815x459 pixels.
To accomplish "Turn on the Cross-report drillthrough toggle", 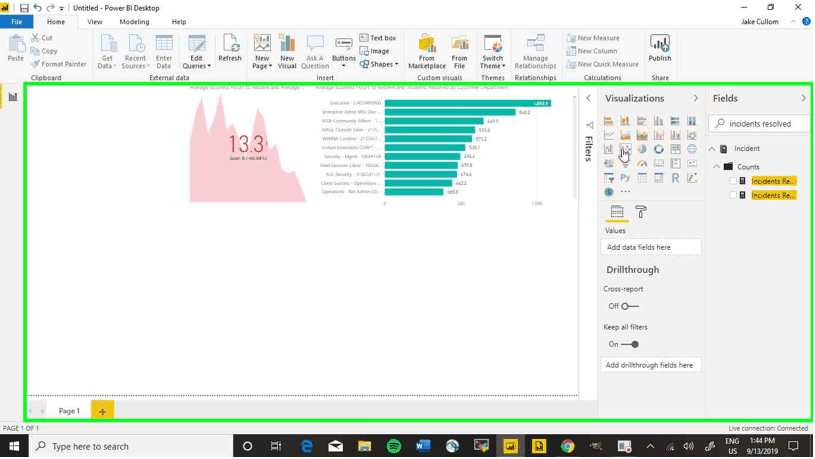I will 630,306.
